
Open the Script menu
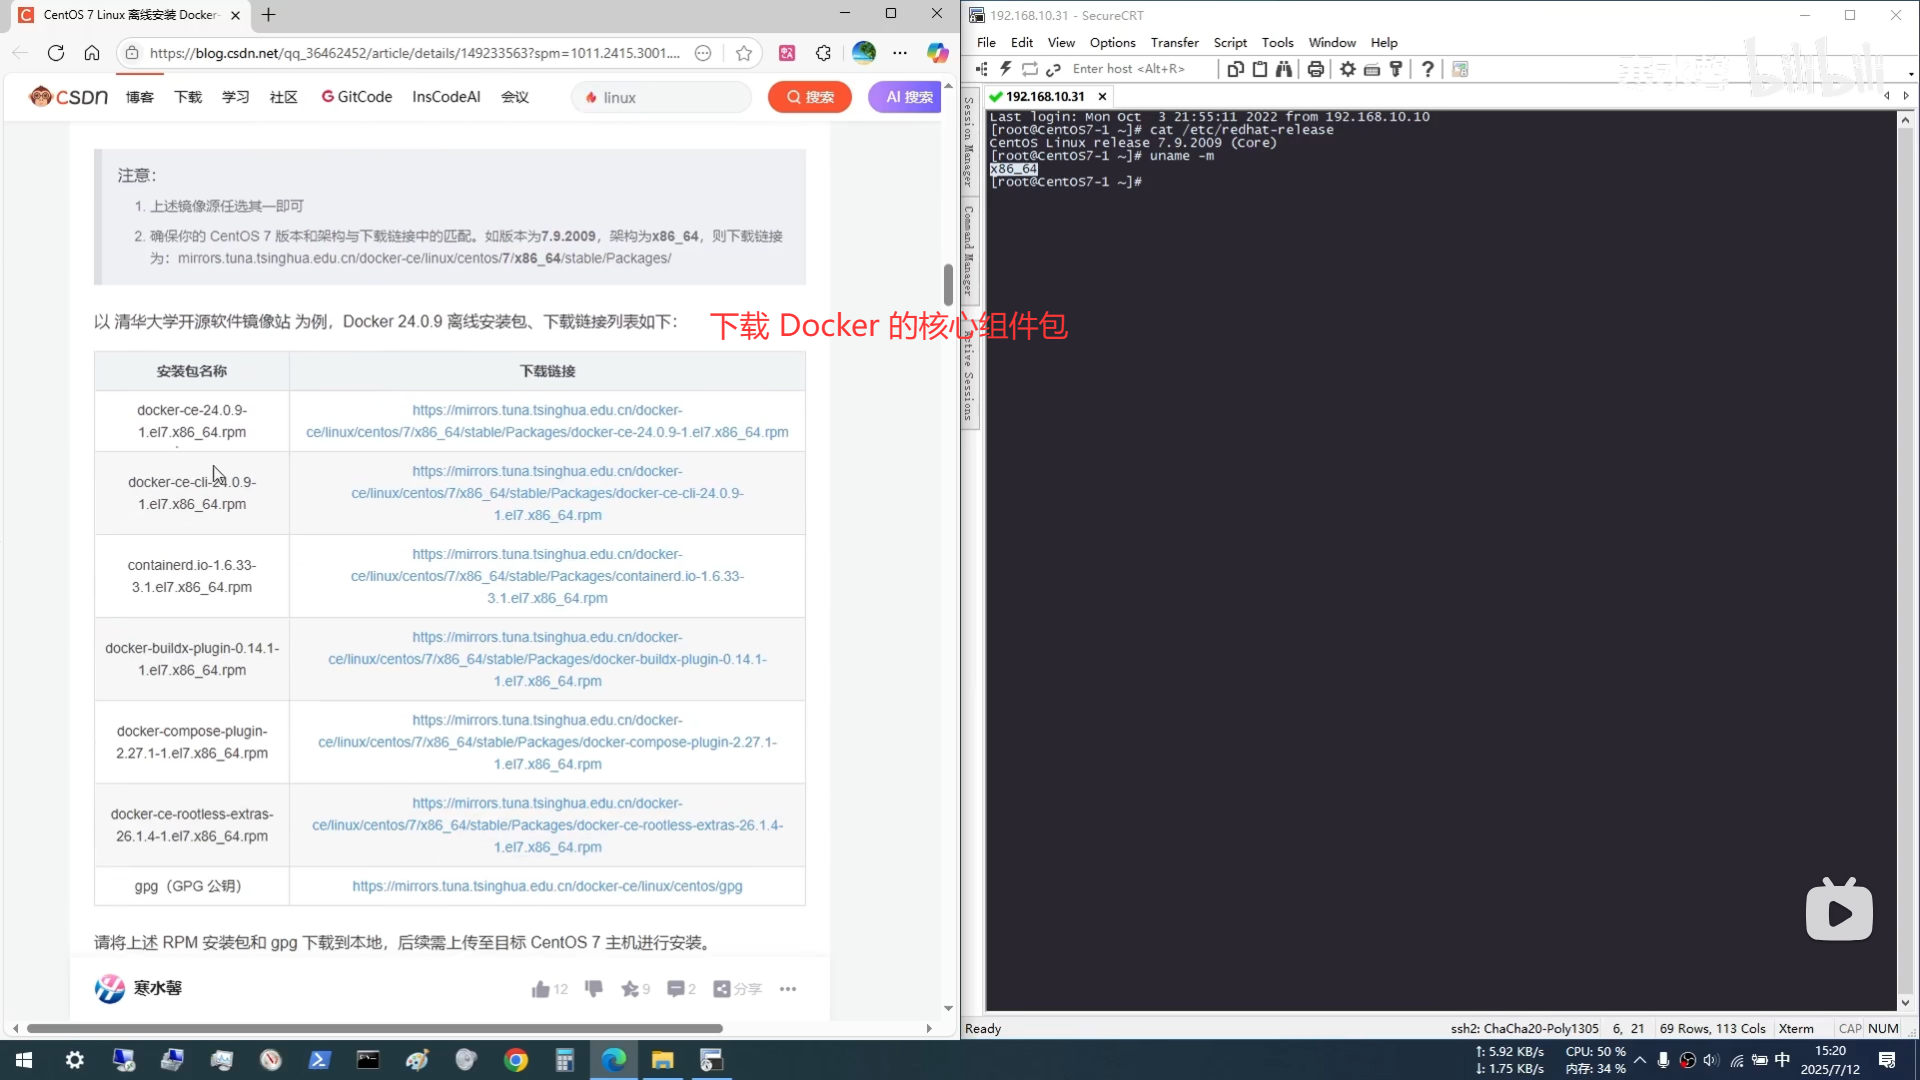[1229, 42]
